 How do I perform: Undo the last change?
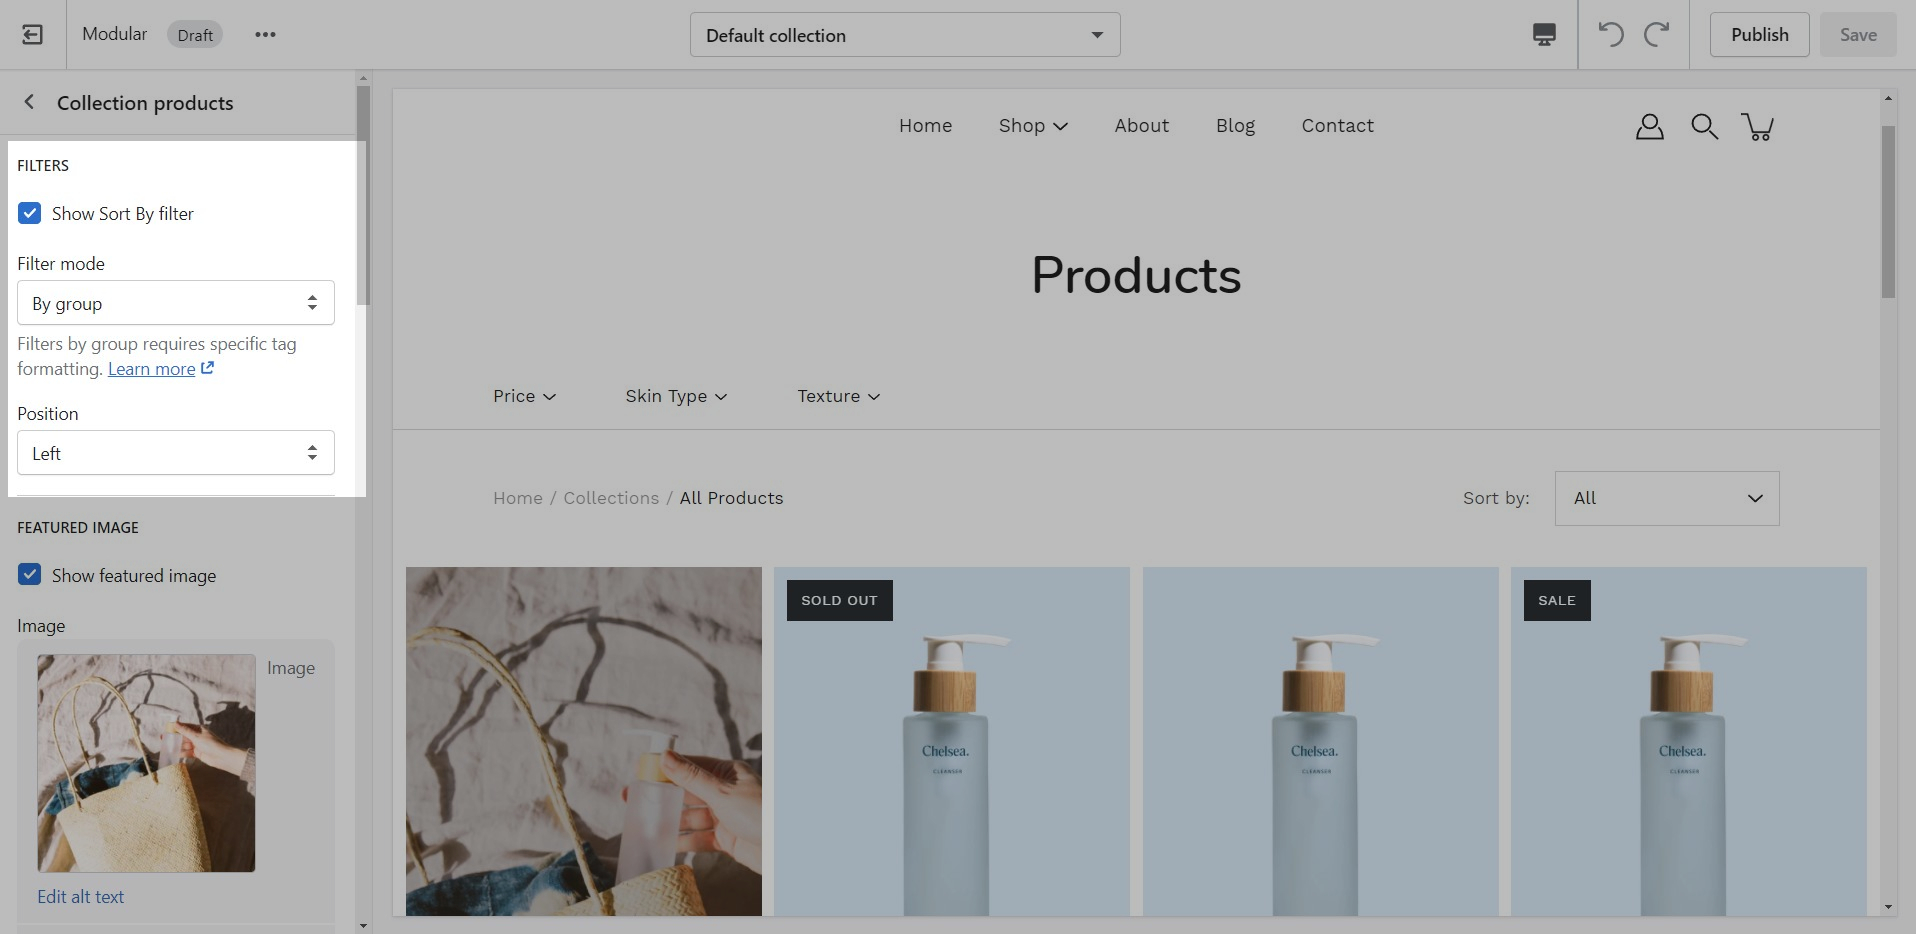1611,35
